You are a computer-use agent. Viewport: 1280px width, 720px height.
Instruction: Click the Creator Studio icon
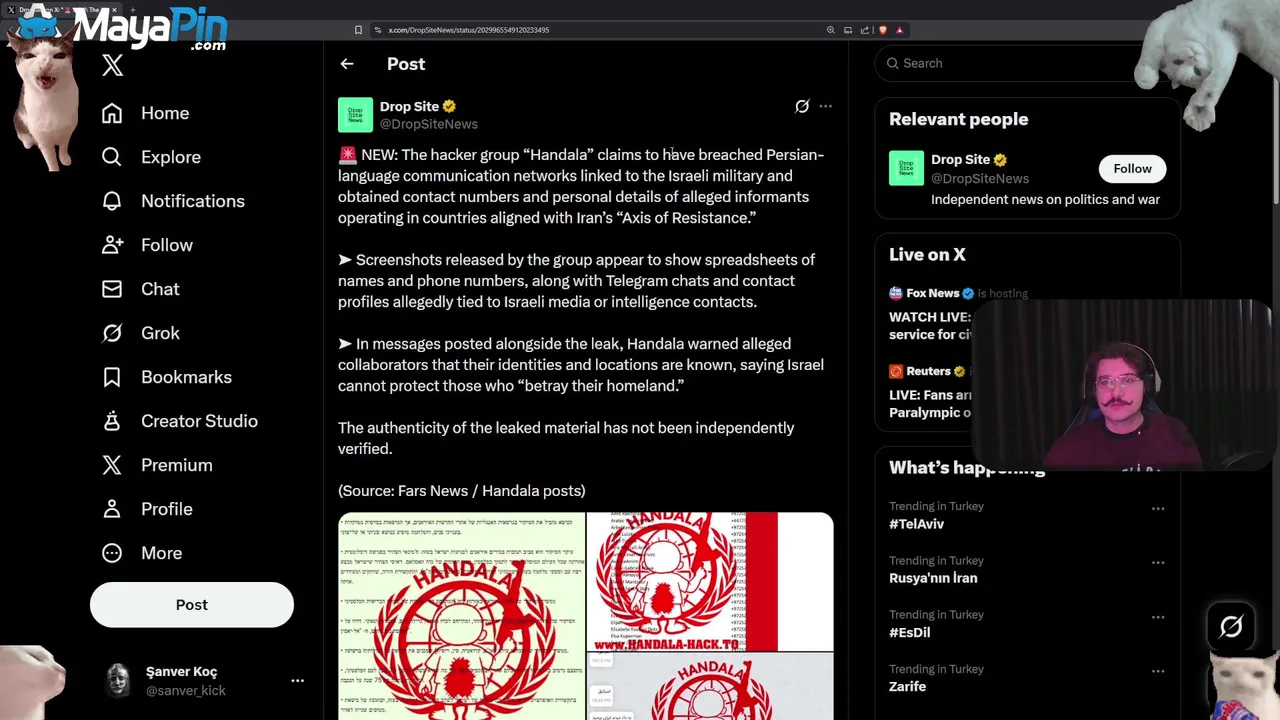(x=112, y=421)
